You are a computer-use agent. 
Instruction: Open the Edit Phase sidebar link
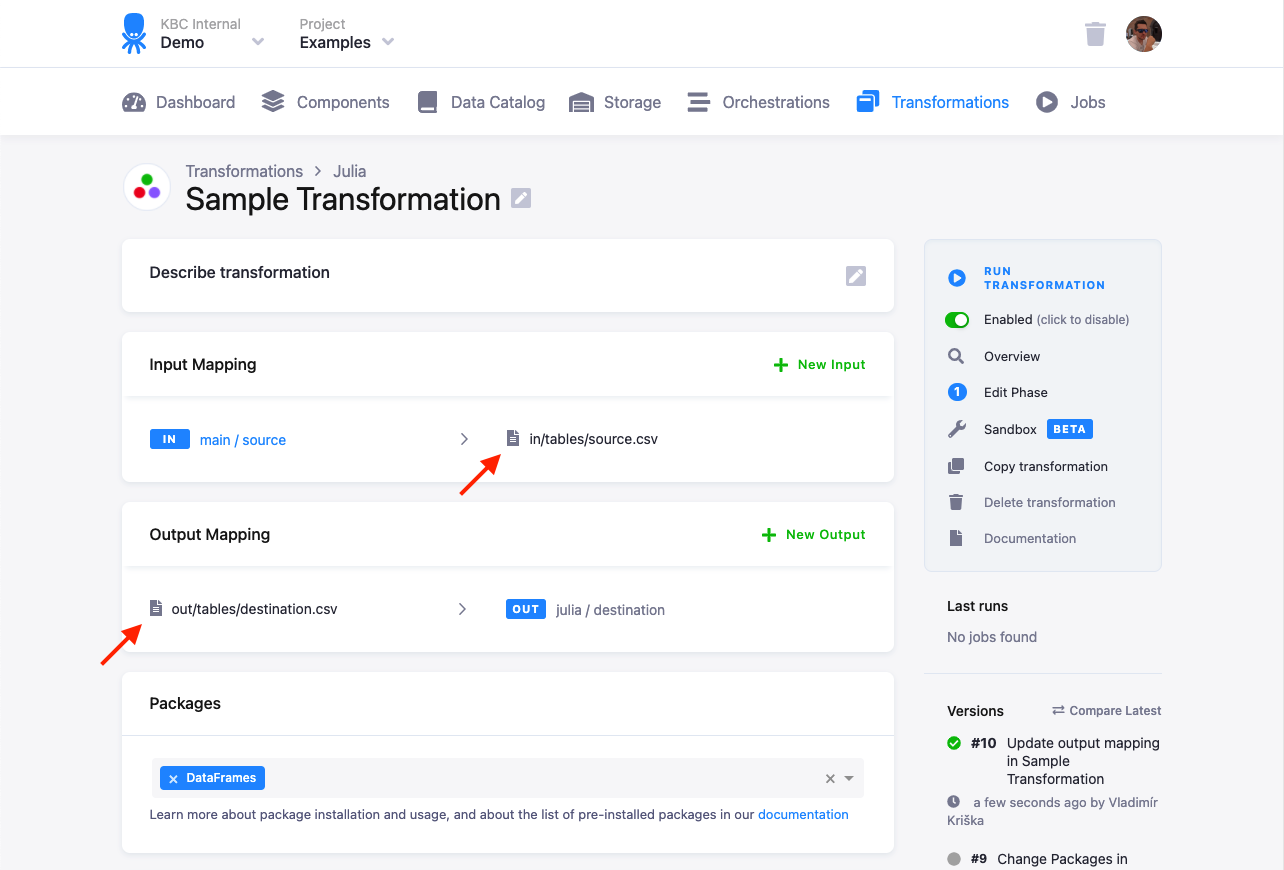pyautogui.click(x=1016, y=392)
